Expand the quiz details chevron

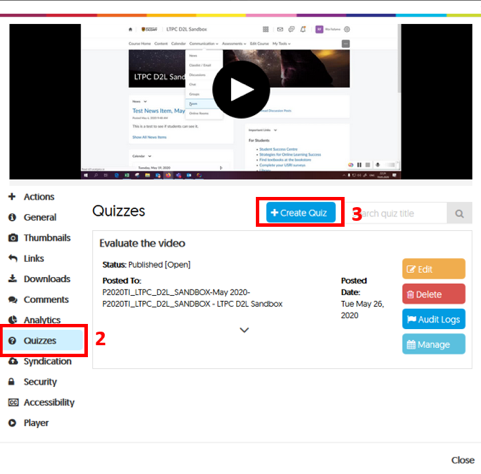tap(244, 330)
